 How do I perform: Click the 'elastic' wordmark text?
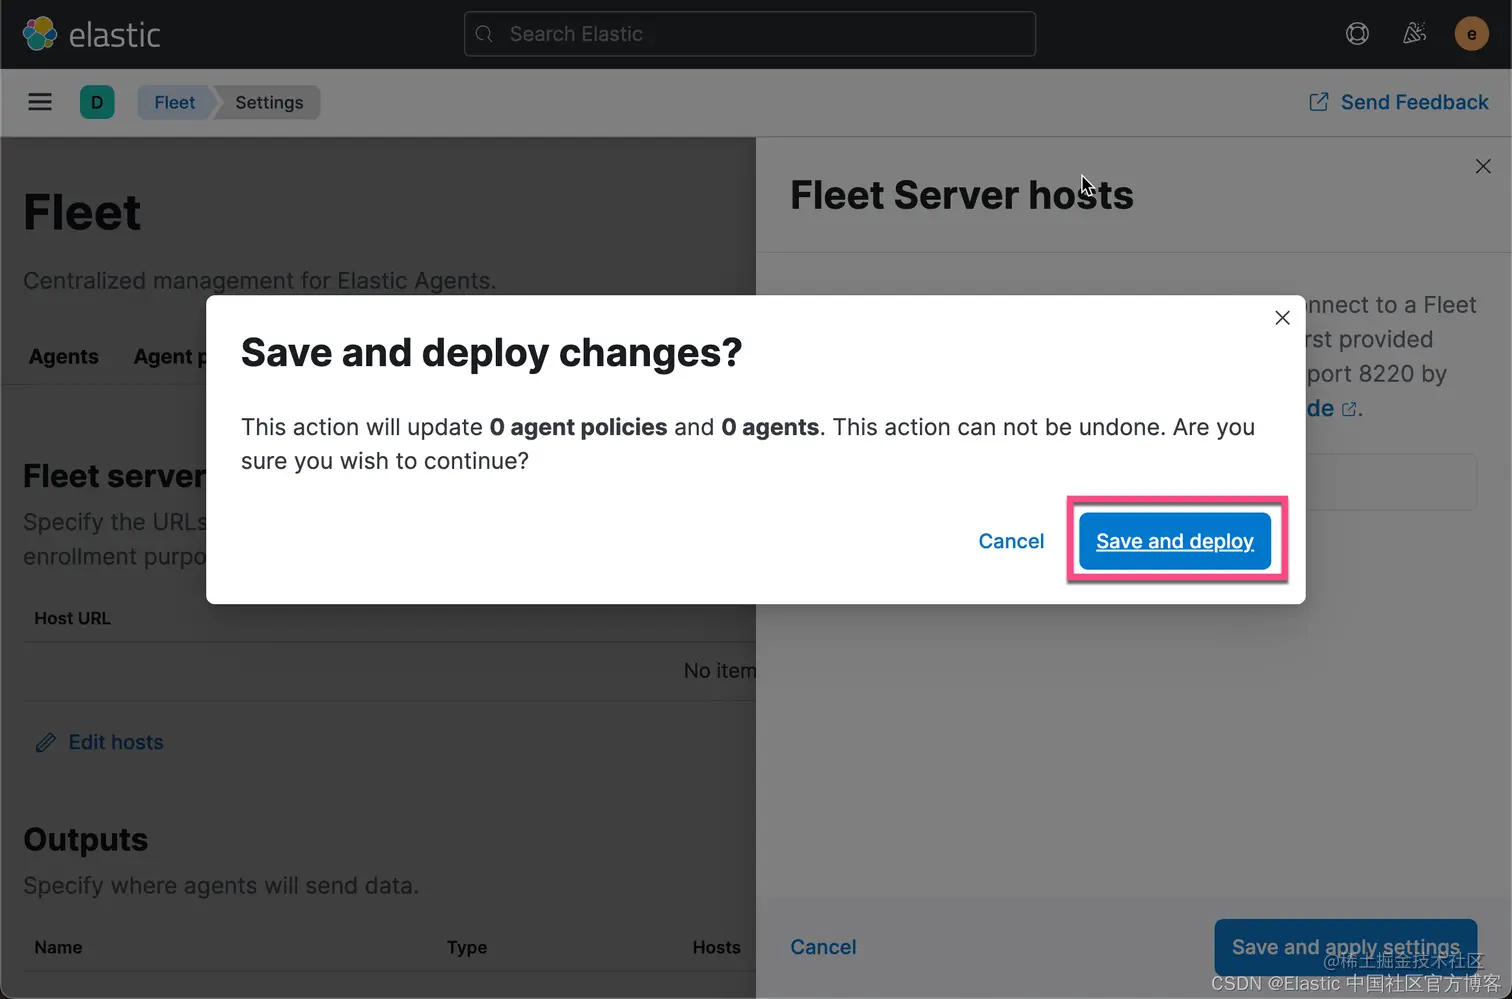(x=114, y=35)
